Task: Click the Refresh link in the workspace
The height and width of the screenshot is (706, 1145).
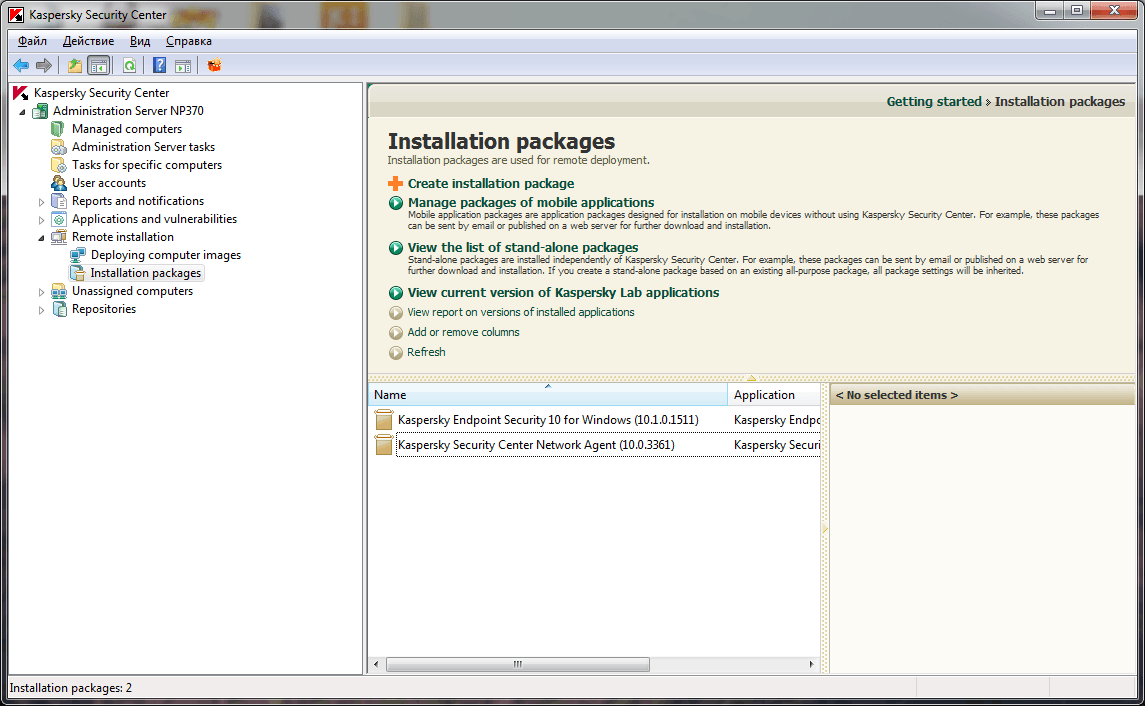Action: pyautogui.click(x=426, y=352)
